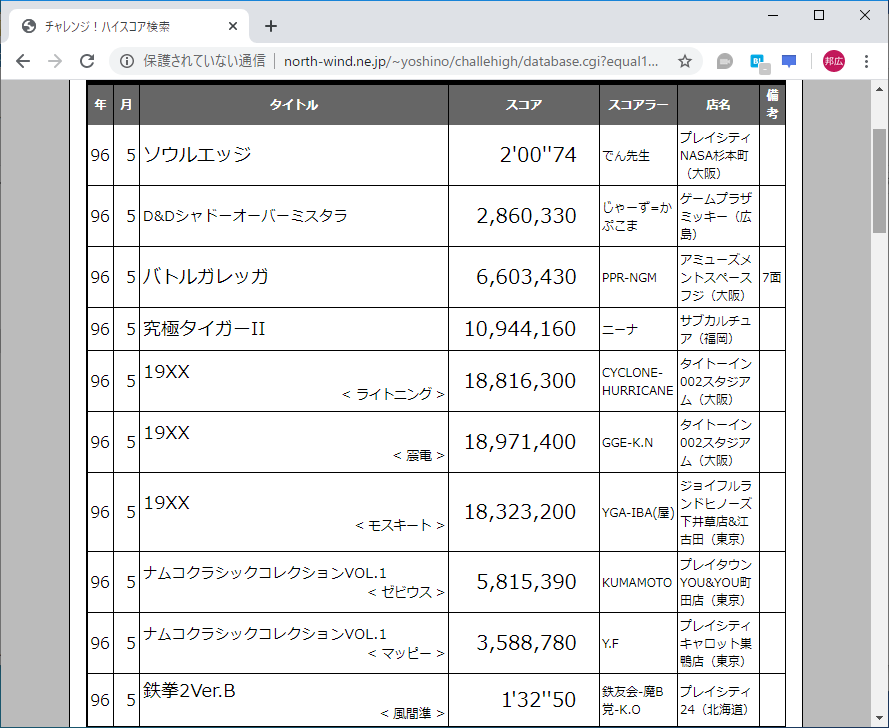Select scorer じゃーず=かぷこま
The height and width of the screenshot is (728, 889).
point(637,216)
